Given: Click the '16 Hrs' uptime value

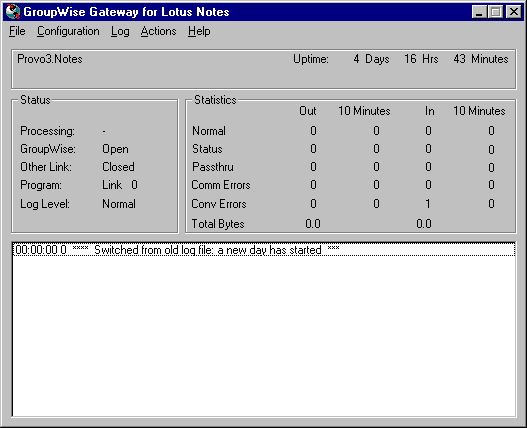Looking at the screenshot, I should [x=421, y=59].
